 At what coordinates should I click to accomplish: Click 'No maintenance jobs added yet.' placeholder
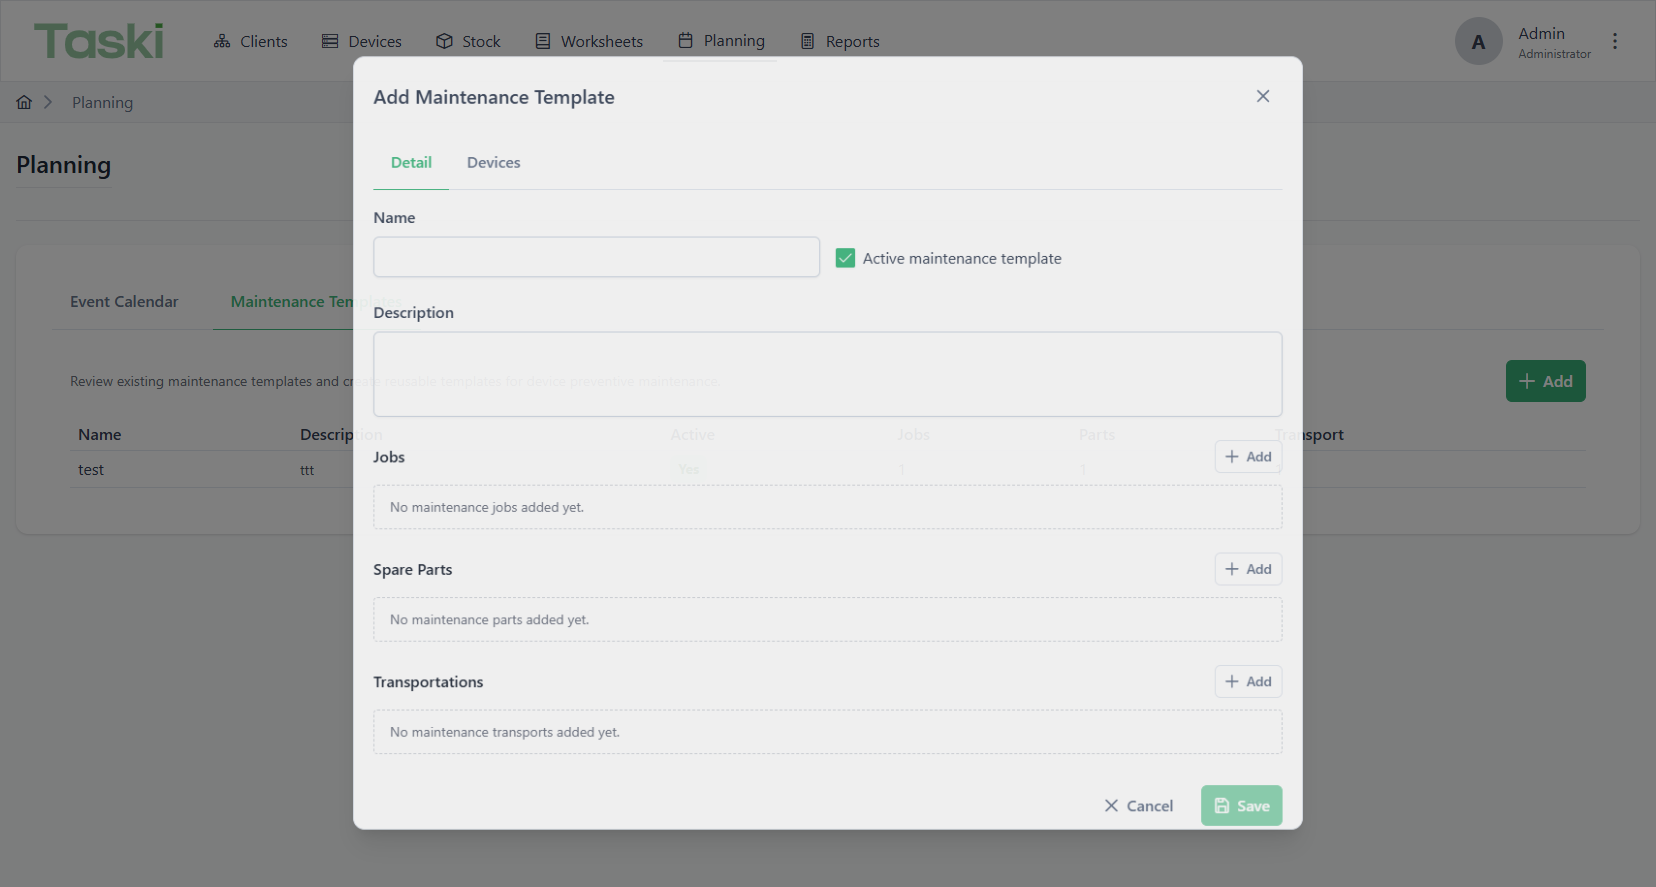pos(487,507)
